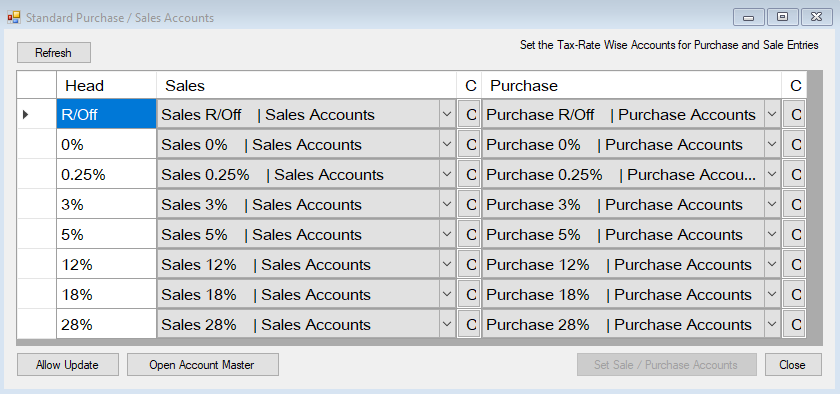
Task: Expand the Purchase R/Off account dropdown
Action: pos(772,115)
